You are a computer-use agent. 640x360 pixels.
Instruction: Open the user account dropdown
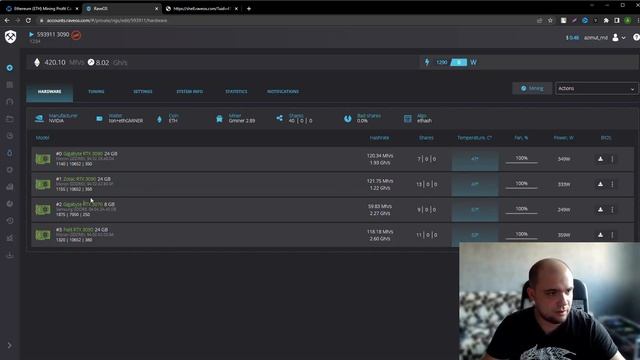(x=619, y=38)
